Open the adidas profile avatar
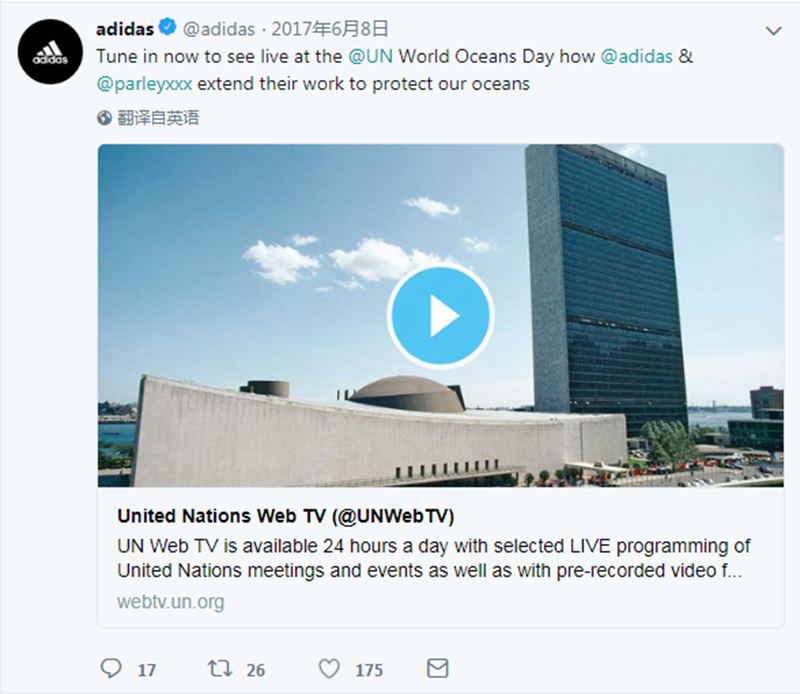The image size is (800, 694). [50, 52]
